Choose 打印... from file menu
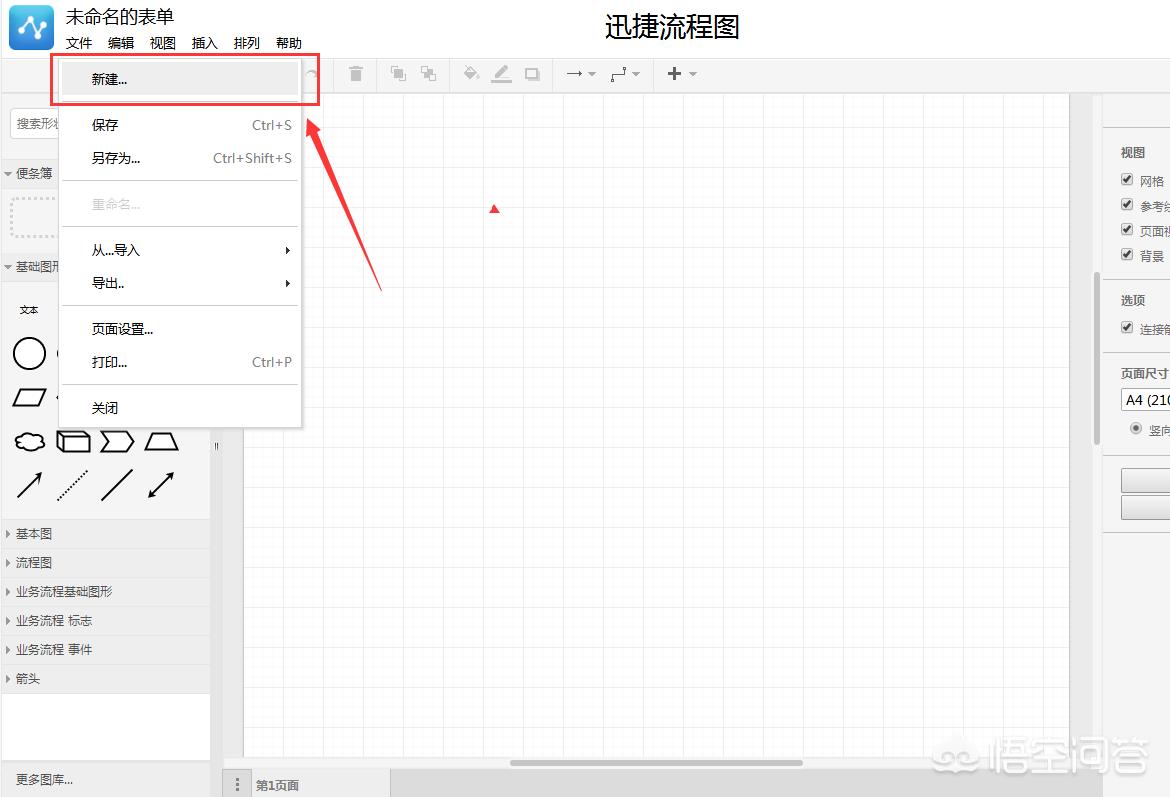 [180, 362]
